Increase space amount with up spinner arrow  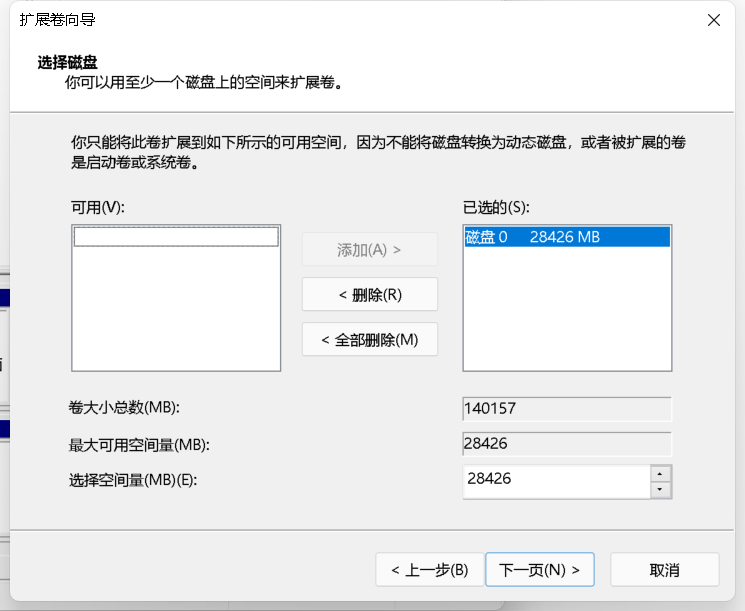(x=660, y=472)
